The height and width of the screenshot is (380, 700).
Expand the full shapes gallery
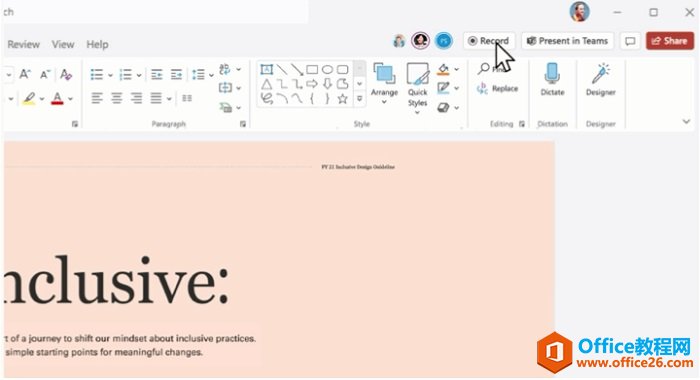(359, 99)
